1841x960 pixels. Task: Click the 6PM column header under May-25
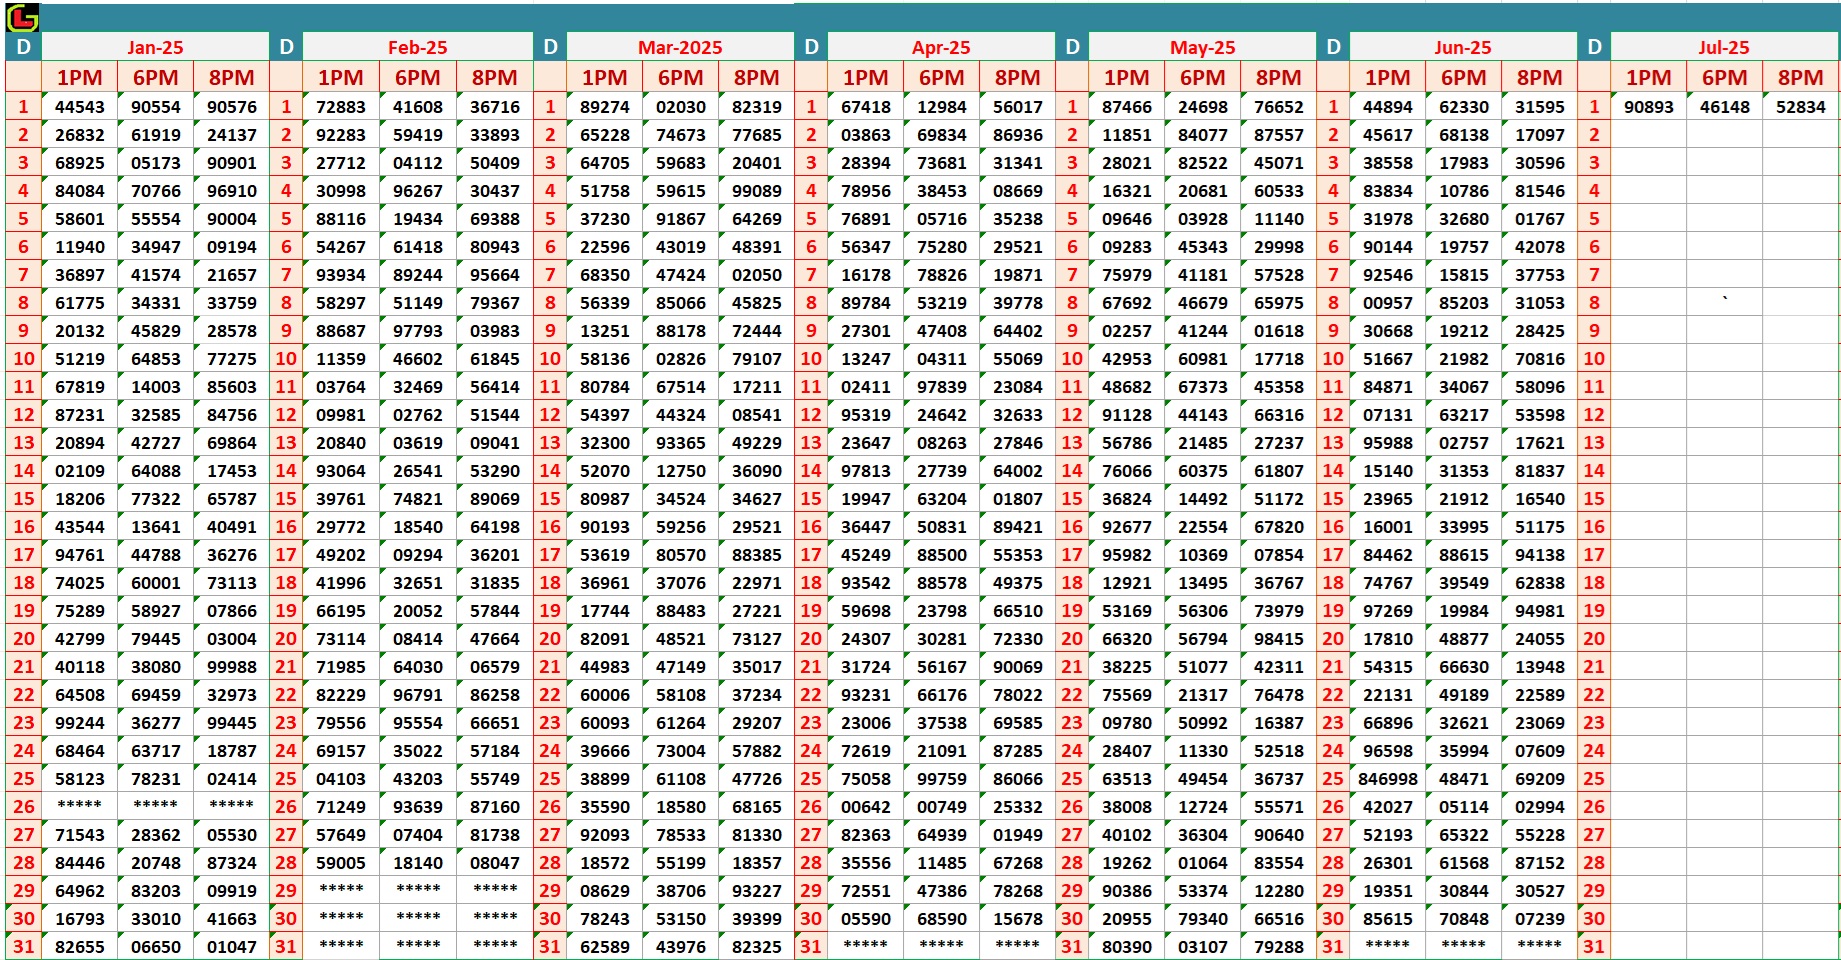click(1203, 77)
